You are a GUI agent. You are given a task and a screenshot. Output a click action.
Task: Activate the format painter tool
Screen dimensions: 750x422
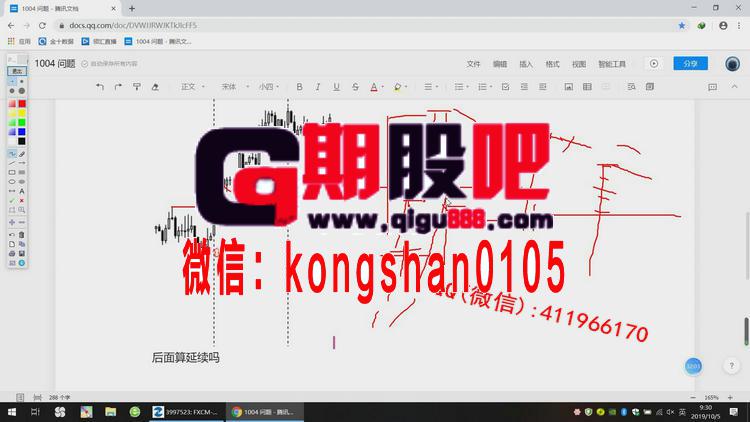pos(137,87)
